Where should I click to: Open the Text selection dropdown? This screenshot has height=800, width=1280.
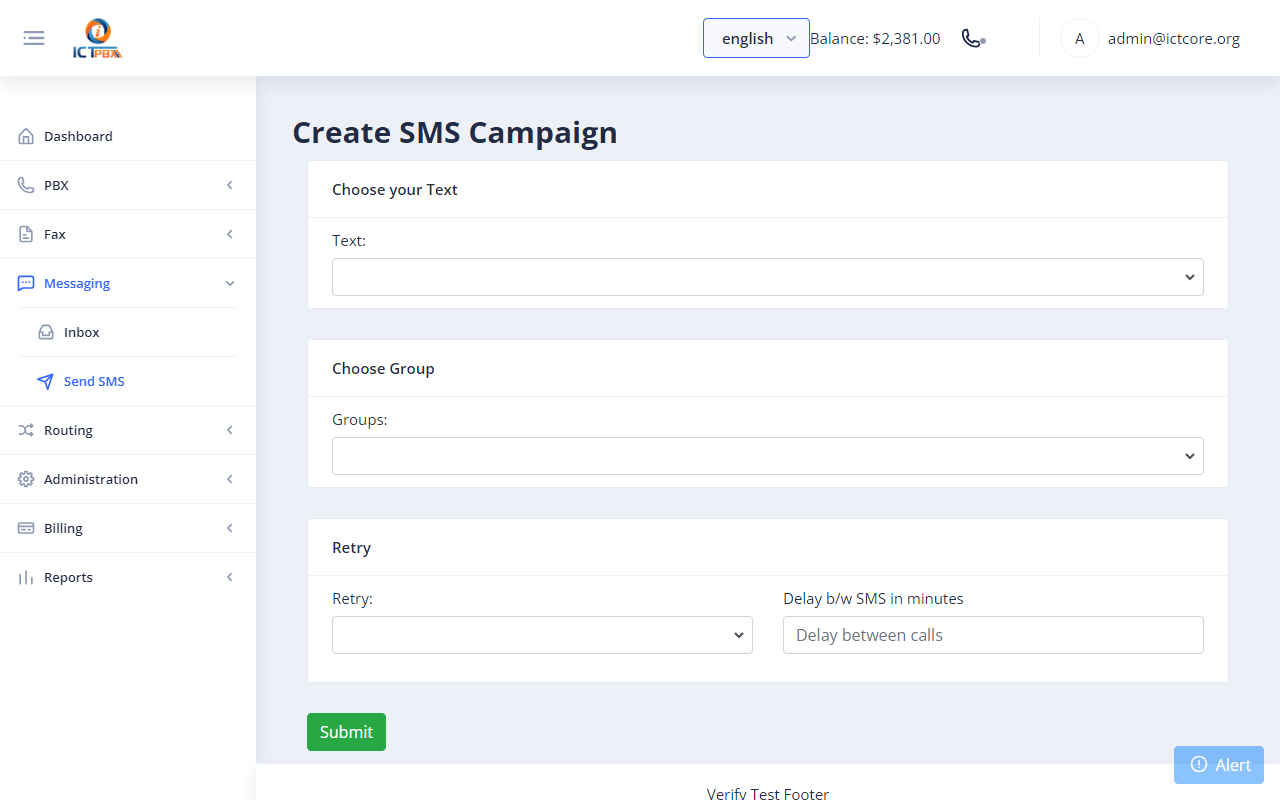(x=768, y=277)
